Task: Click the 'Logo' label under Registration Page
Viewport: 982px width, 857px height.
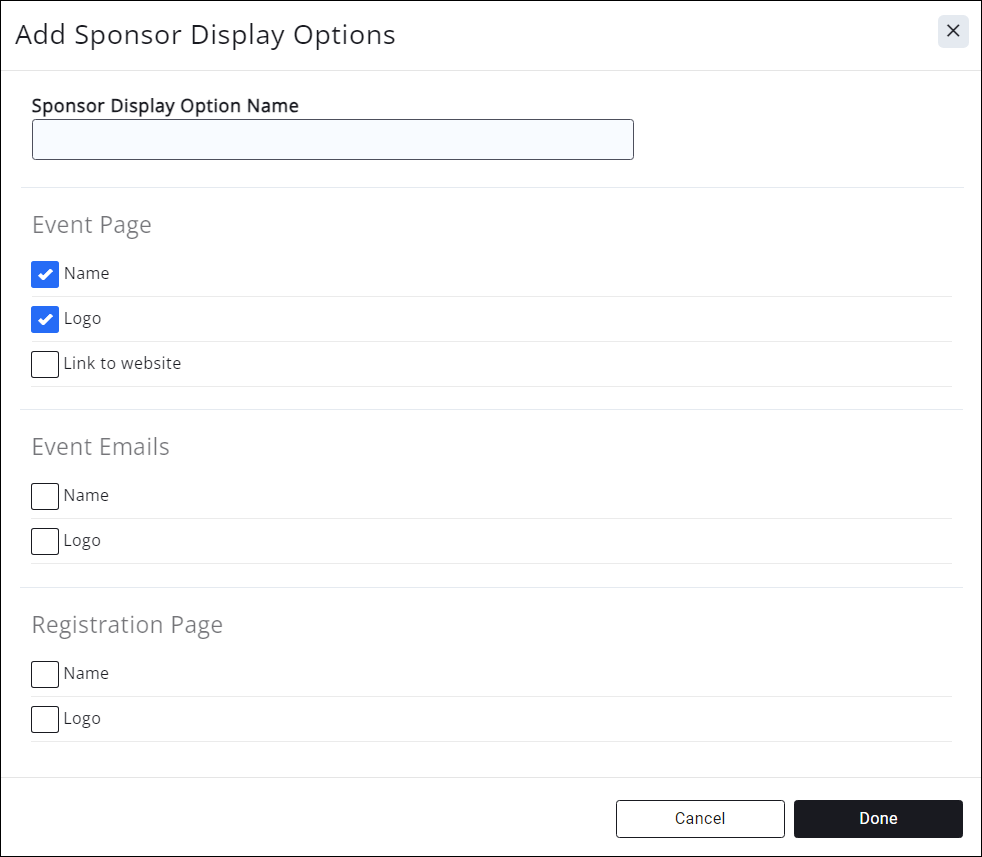Action: click(x=82, y=719)
